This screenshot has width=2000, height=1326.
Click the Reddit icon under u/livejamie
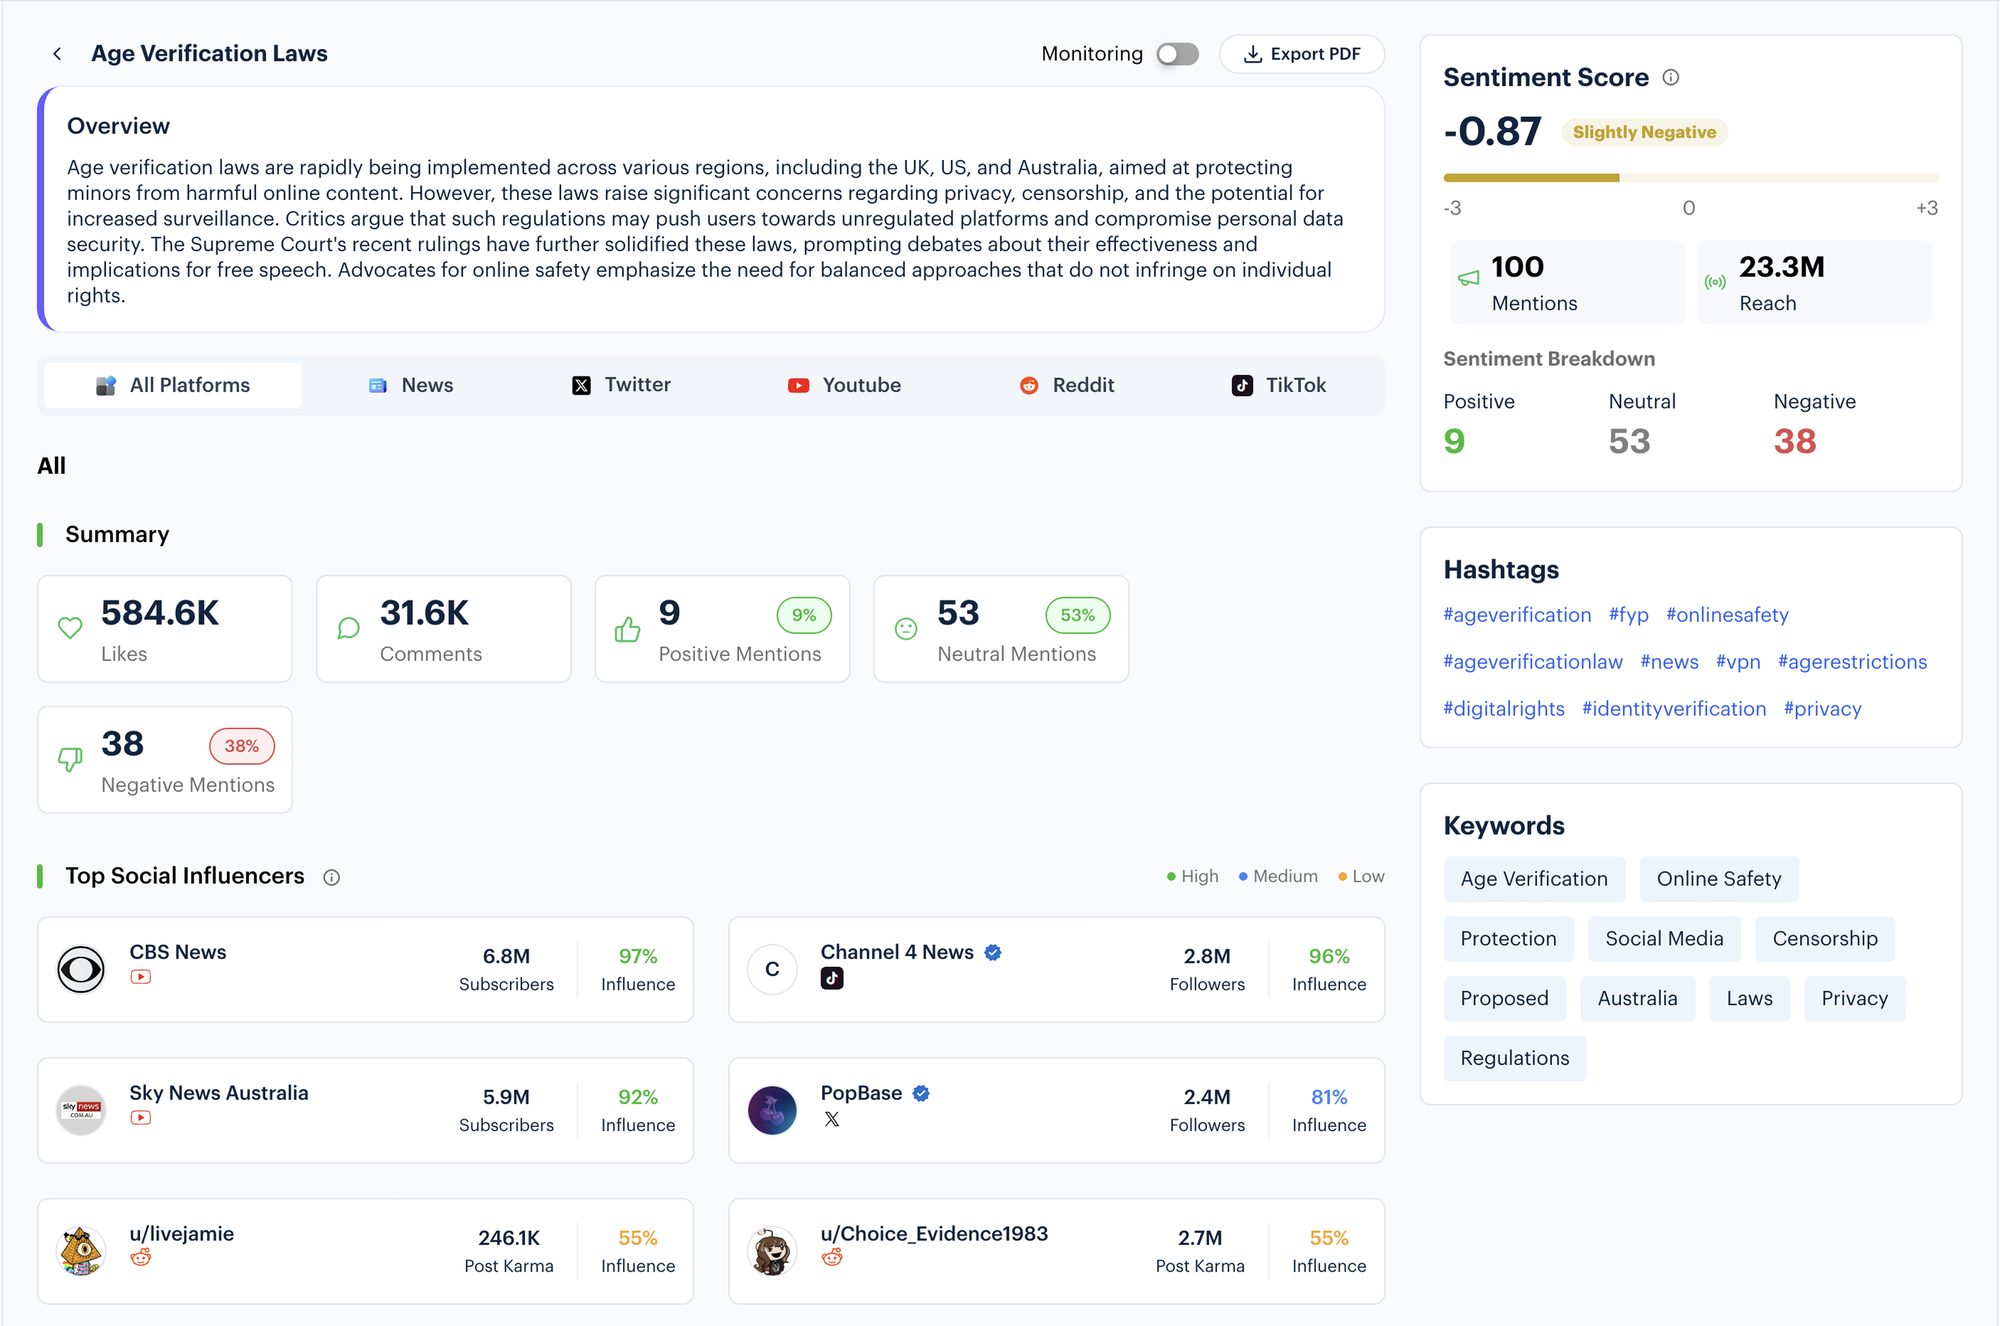point(141,1258)
